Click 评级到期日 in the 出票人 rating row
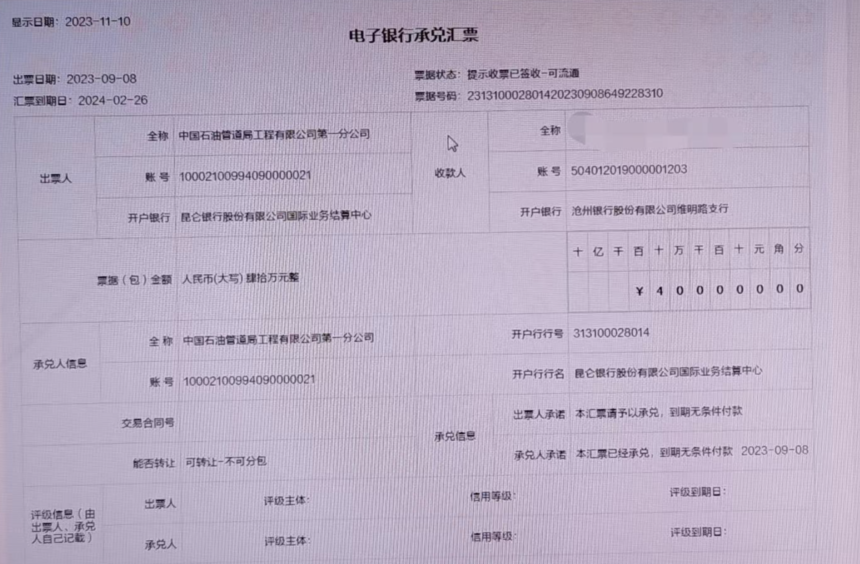The height and width of the screenshot is (564, 860). pyautogui.click(x=698, y=492)
